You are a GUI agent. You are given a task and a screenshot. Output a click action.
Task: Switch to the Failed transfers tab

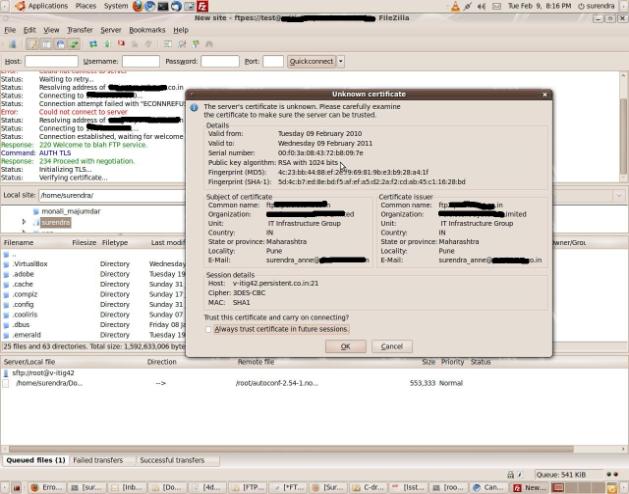[98, 460]
